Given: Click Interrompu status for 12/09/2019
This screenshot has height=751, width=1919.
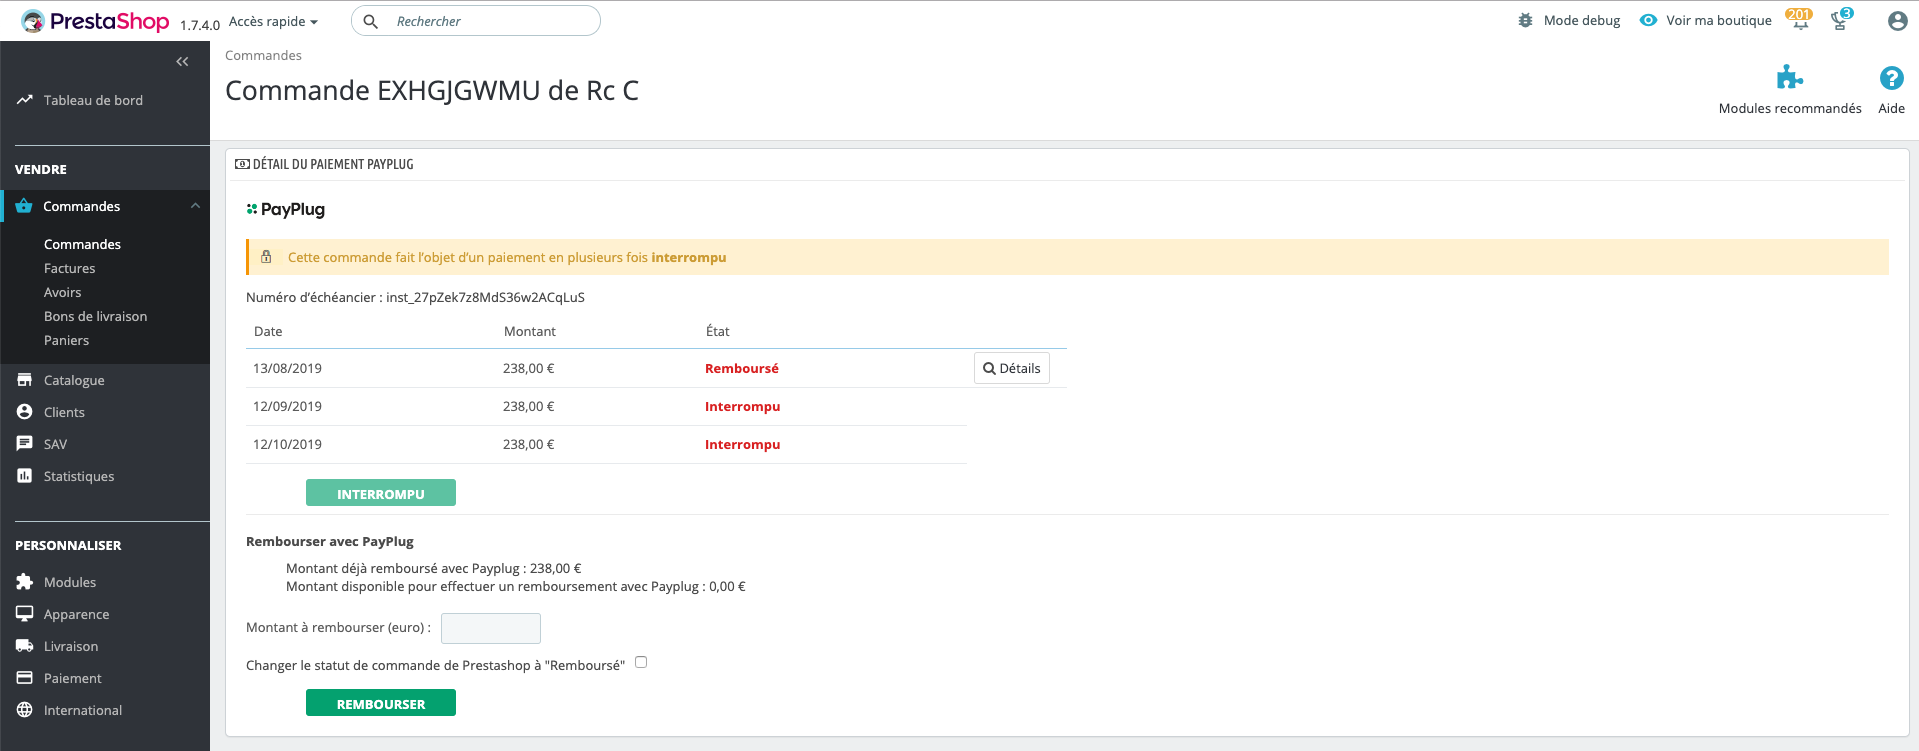Looking at the screenshot, I should click(x=743, y=406).
